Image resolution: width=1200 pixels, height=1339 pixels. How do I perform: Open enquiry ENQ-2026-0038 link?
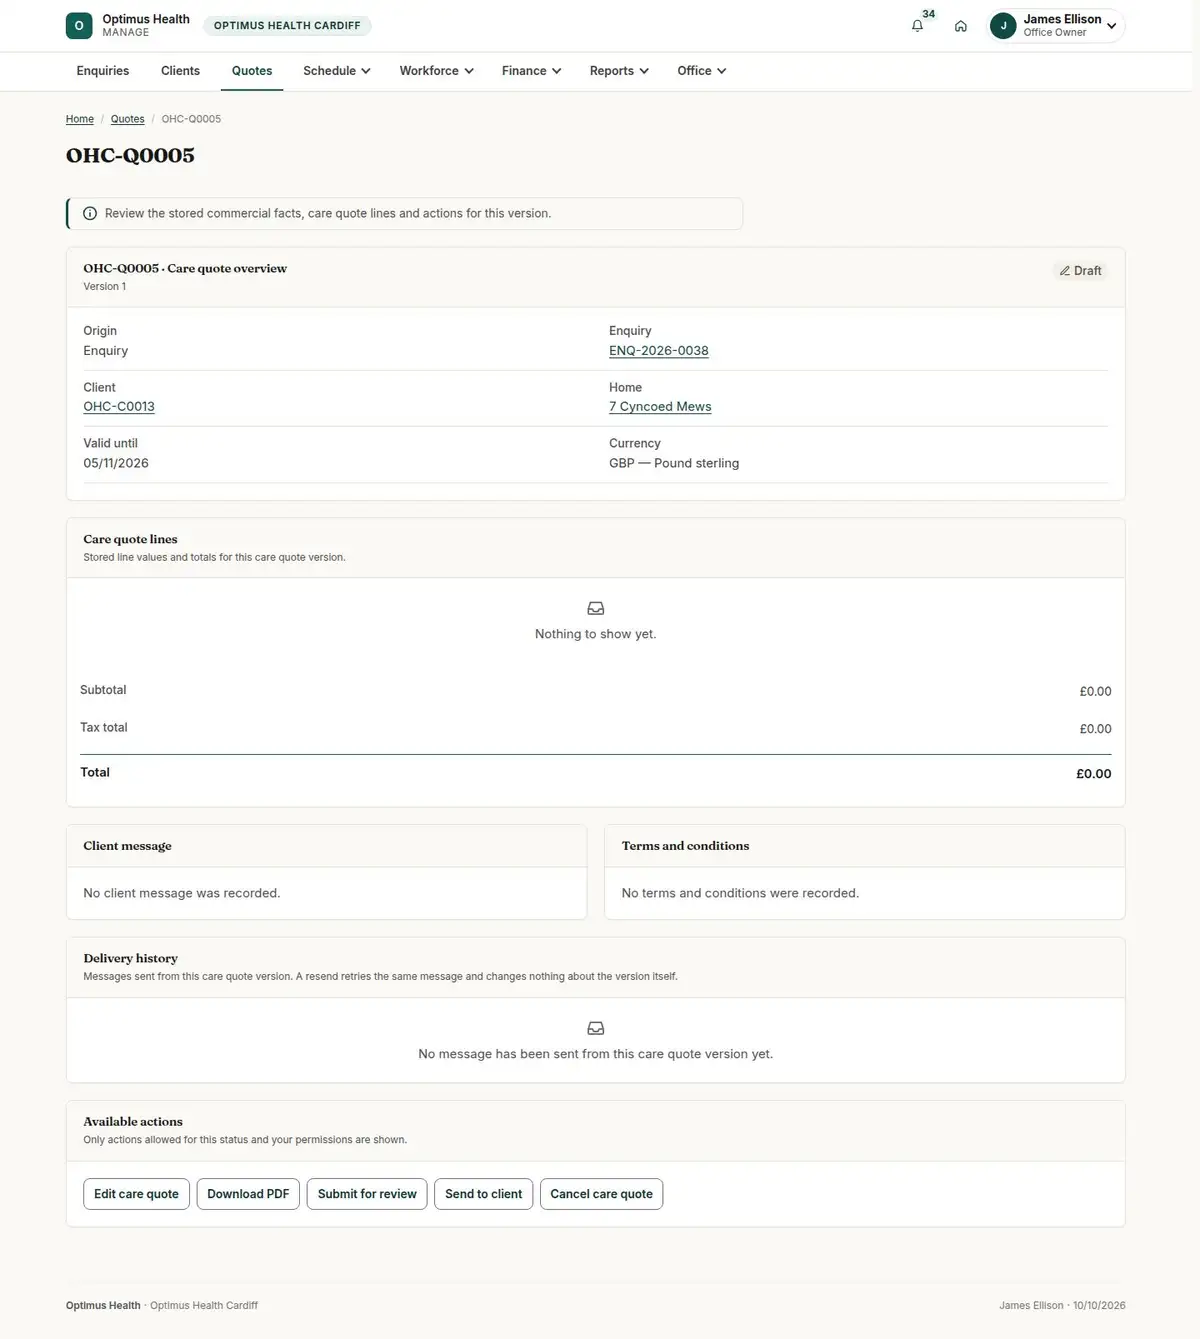coord(659,351)
